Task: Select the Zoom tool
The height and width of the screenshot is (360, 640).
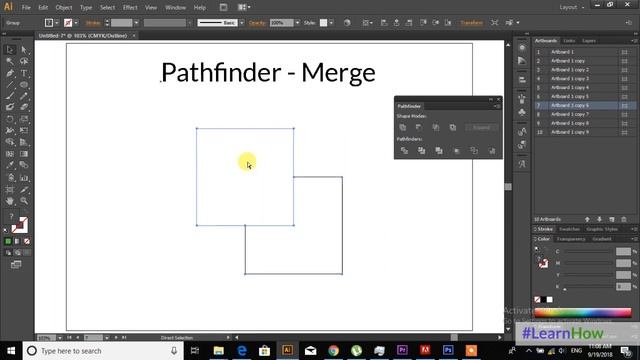Action: 24,201
